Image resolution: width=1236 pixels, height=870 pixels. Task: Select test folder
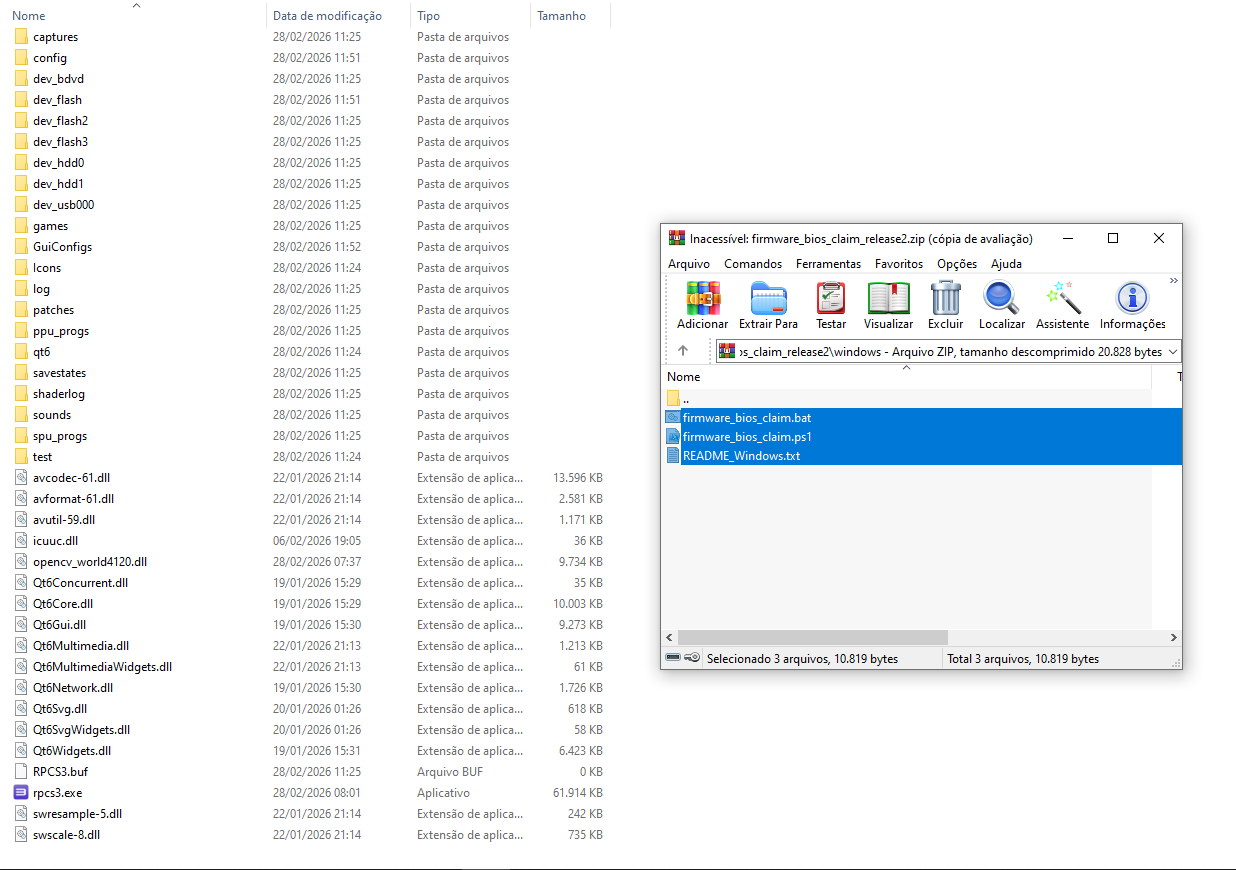pyautogui.click(x=42, y=457)
